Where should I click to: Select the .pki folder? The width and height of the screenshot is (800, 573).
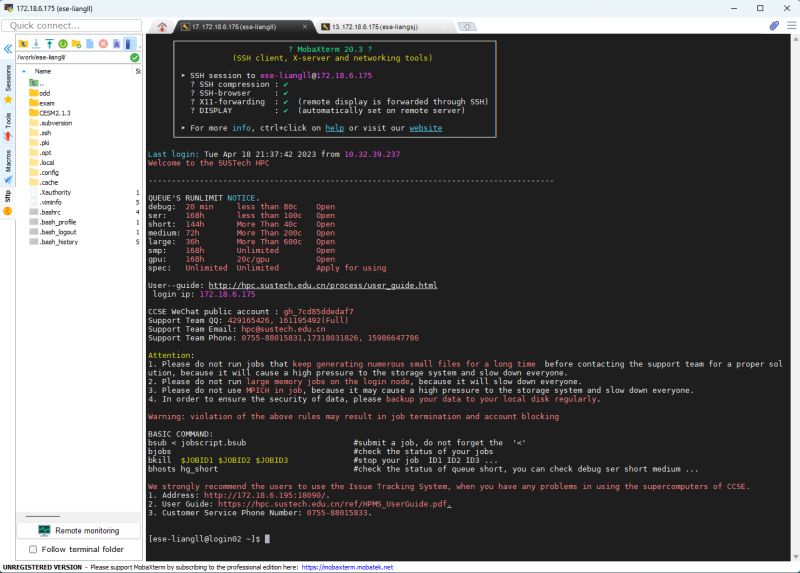click(40, 143)
